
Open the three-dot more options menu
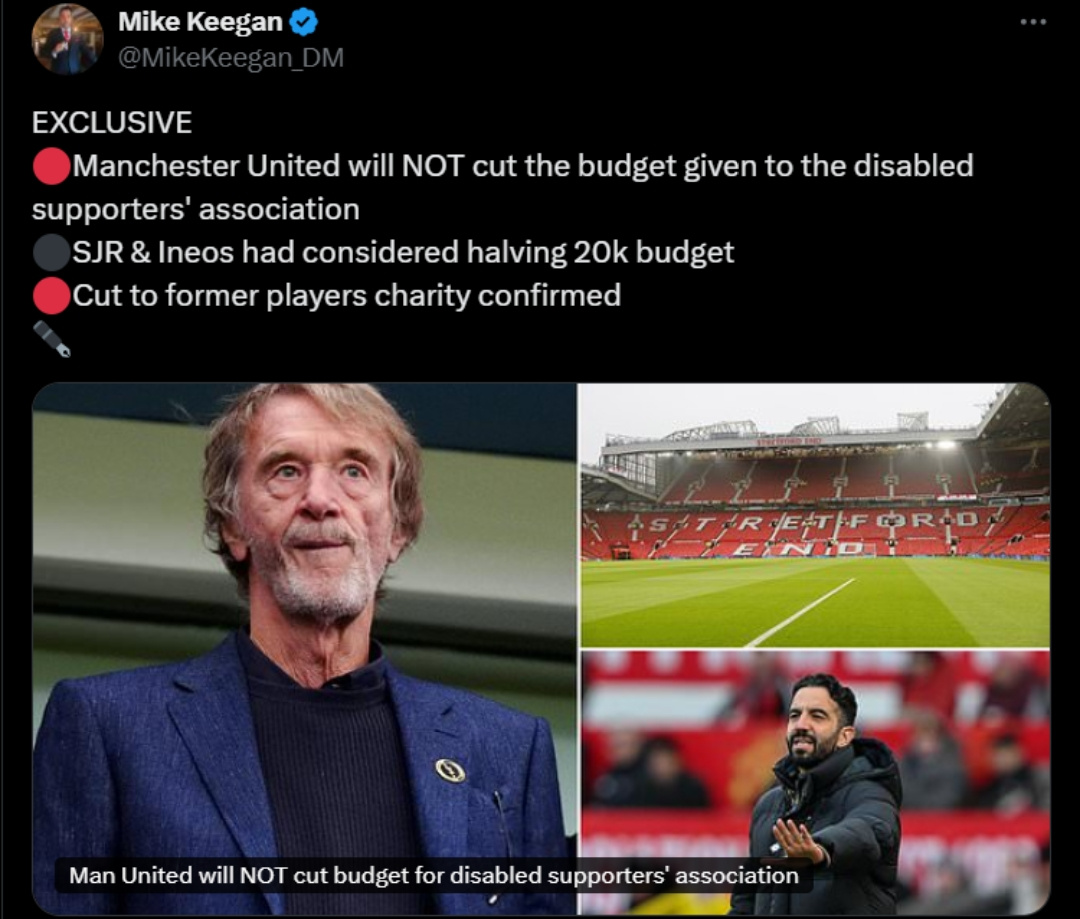pos(1033,22)
